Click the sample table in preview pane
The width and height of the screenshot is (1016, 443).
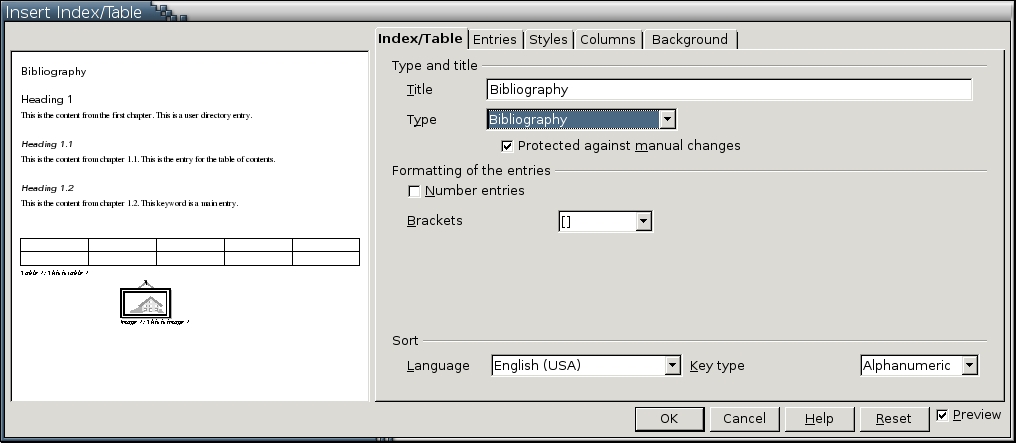pos(189,252)
